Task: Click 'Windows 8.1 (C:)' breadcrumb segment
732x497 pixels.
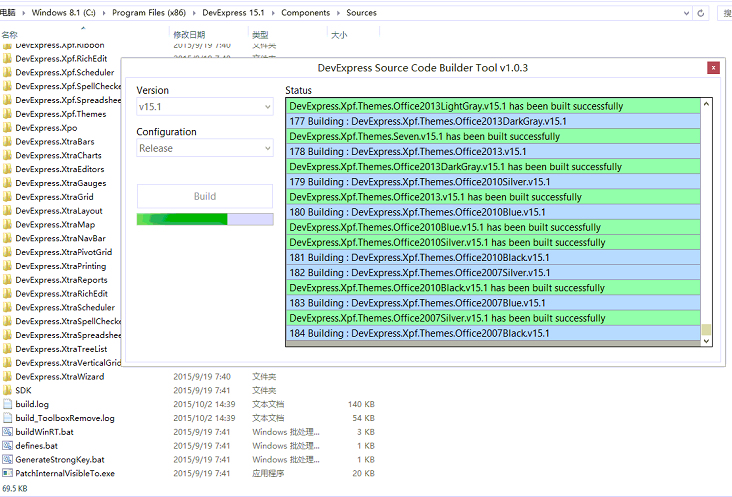Action: point(63,13)
